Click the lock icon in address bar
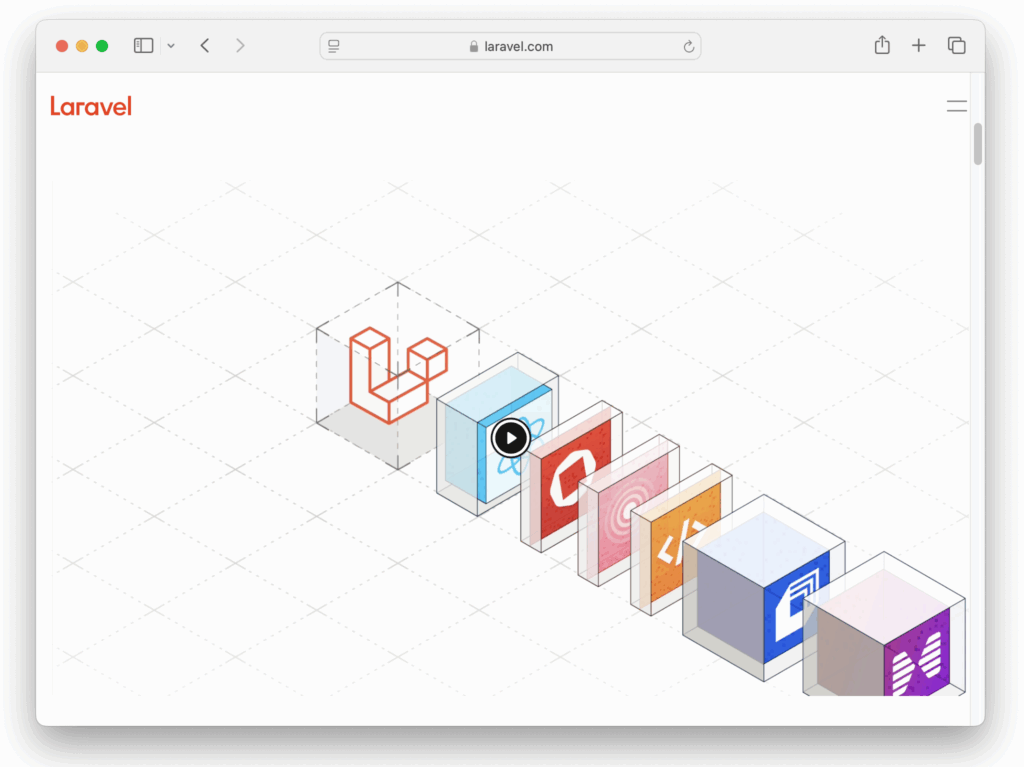The image size is (1024, 767). (x=473, y=46)
